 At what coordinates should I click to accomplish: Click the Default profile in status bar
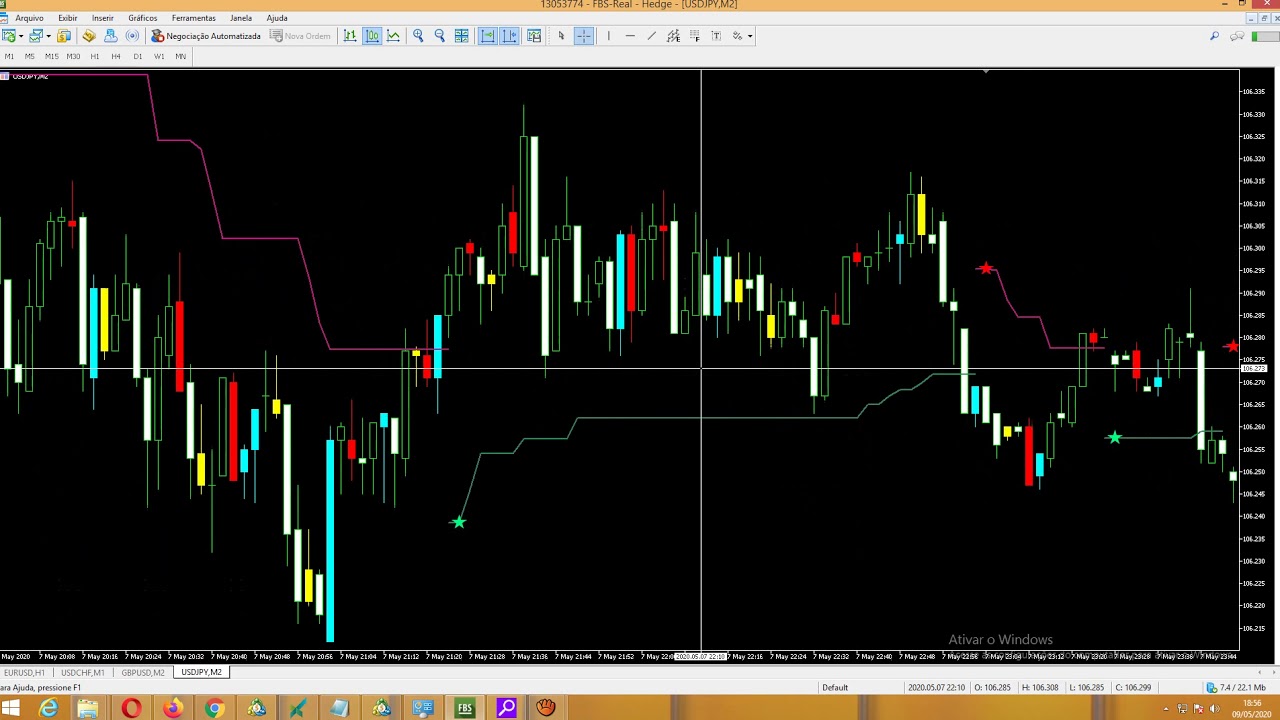(x=835, y=688)
